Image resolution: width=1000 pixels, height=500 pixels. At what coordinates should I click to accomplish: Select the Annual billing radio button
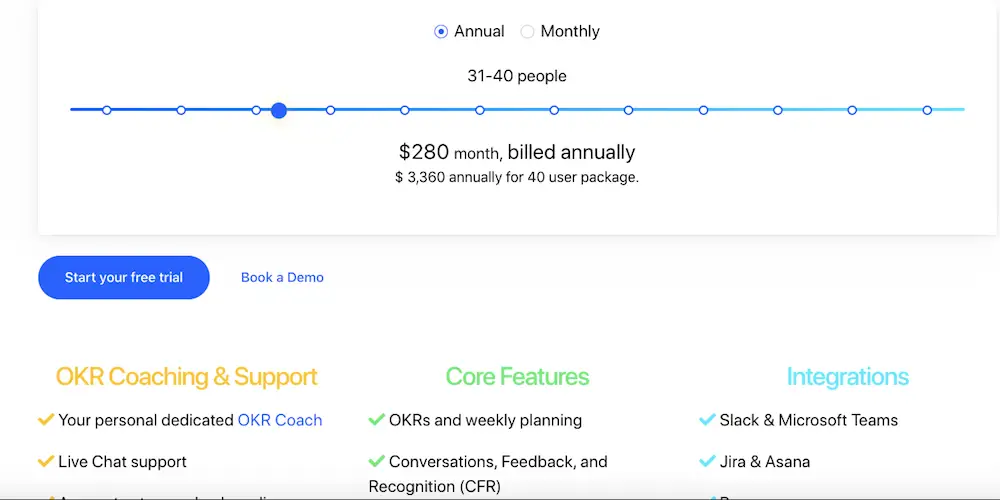coord(441,32)
